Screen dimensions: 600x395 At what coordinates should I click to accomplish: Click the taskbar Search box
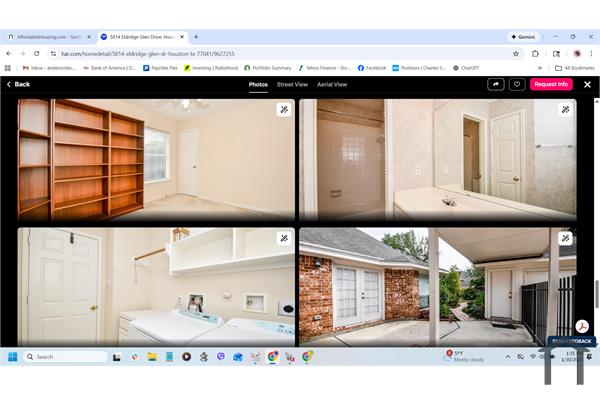click(x=65, y=357)
